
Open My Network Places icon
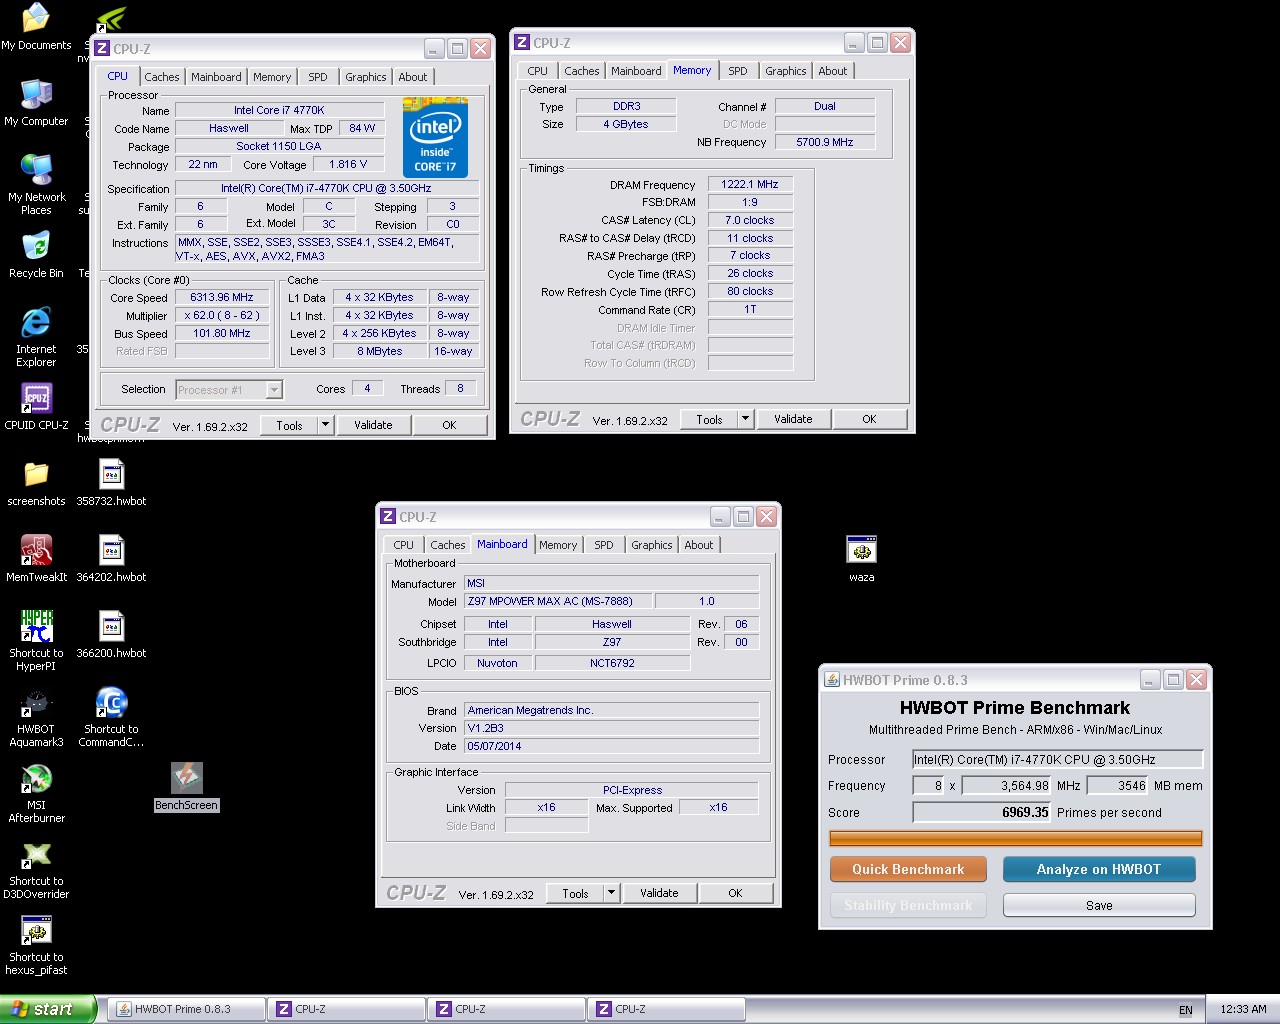[x=36, y=184]
